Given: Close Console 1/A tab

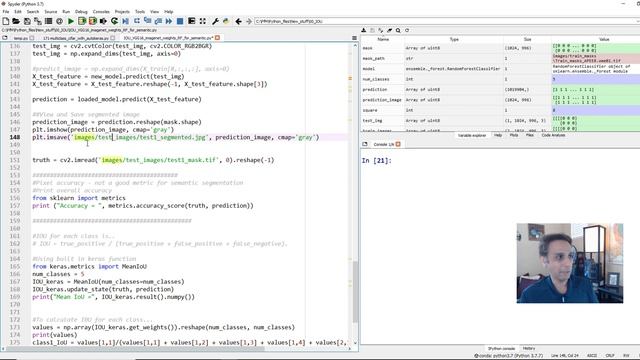Looking at the screenshot, I should [x=398, y=144].
